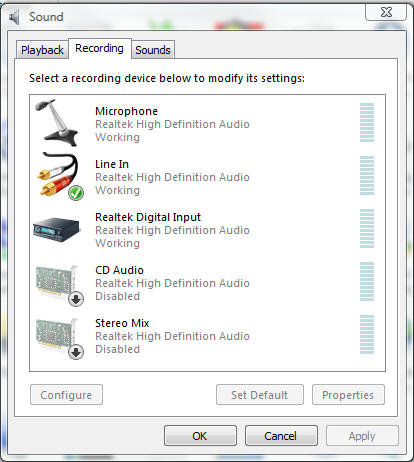Click the Microphone level meter
The width and height of the screenshot is (414, 462).
tap(367, 122)
